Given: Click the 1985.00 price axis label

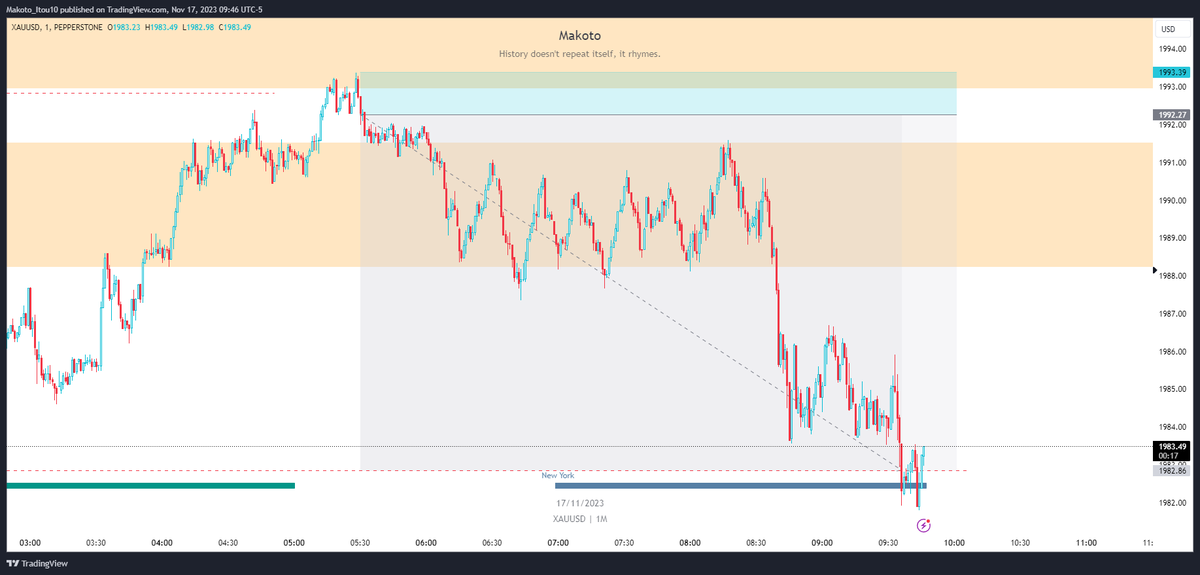Looking at the screenshot, I should [x=1171, y=389].
